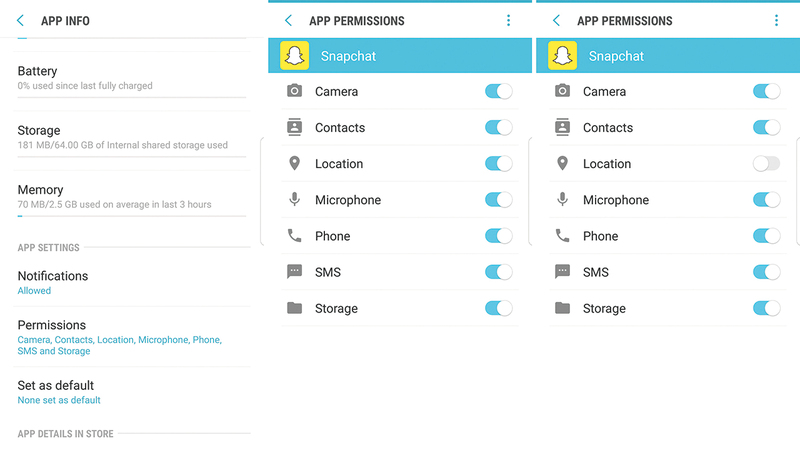Screen dimensions: 800x450
Task: Enable the switched-off Location toggle
Action: coord(766,164)
